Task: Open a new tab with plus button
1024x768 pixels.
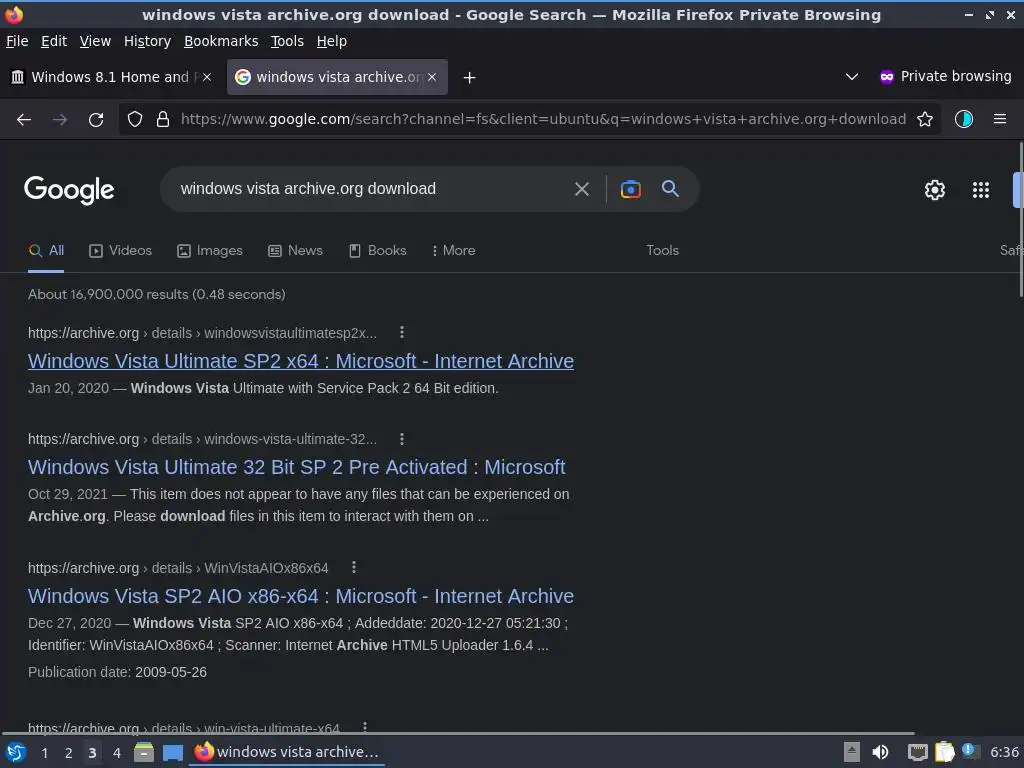Action: [x=470, y=78]
